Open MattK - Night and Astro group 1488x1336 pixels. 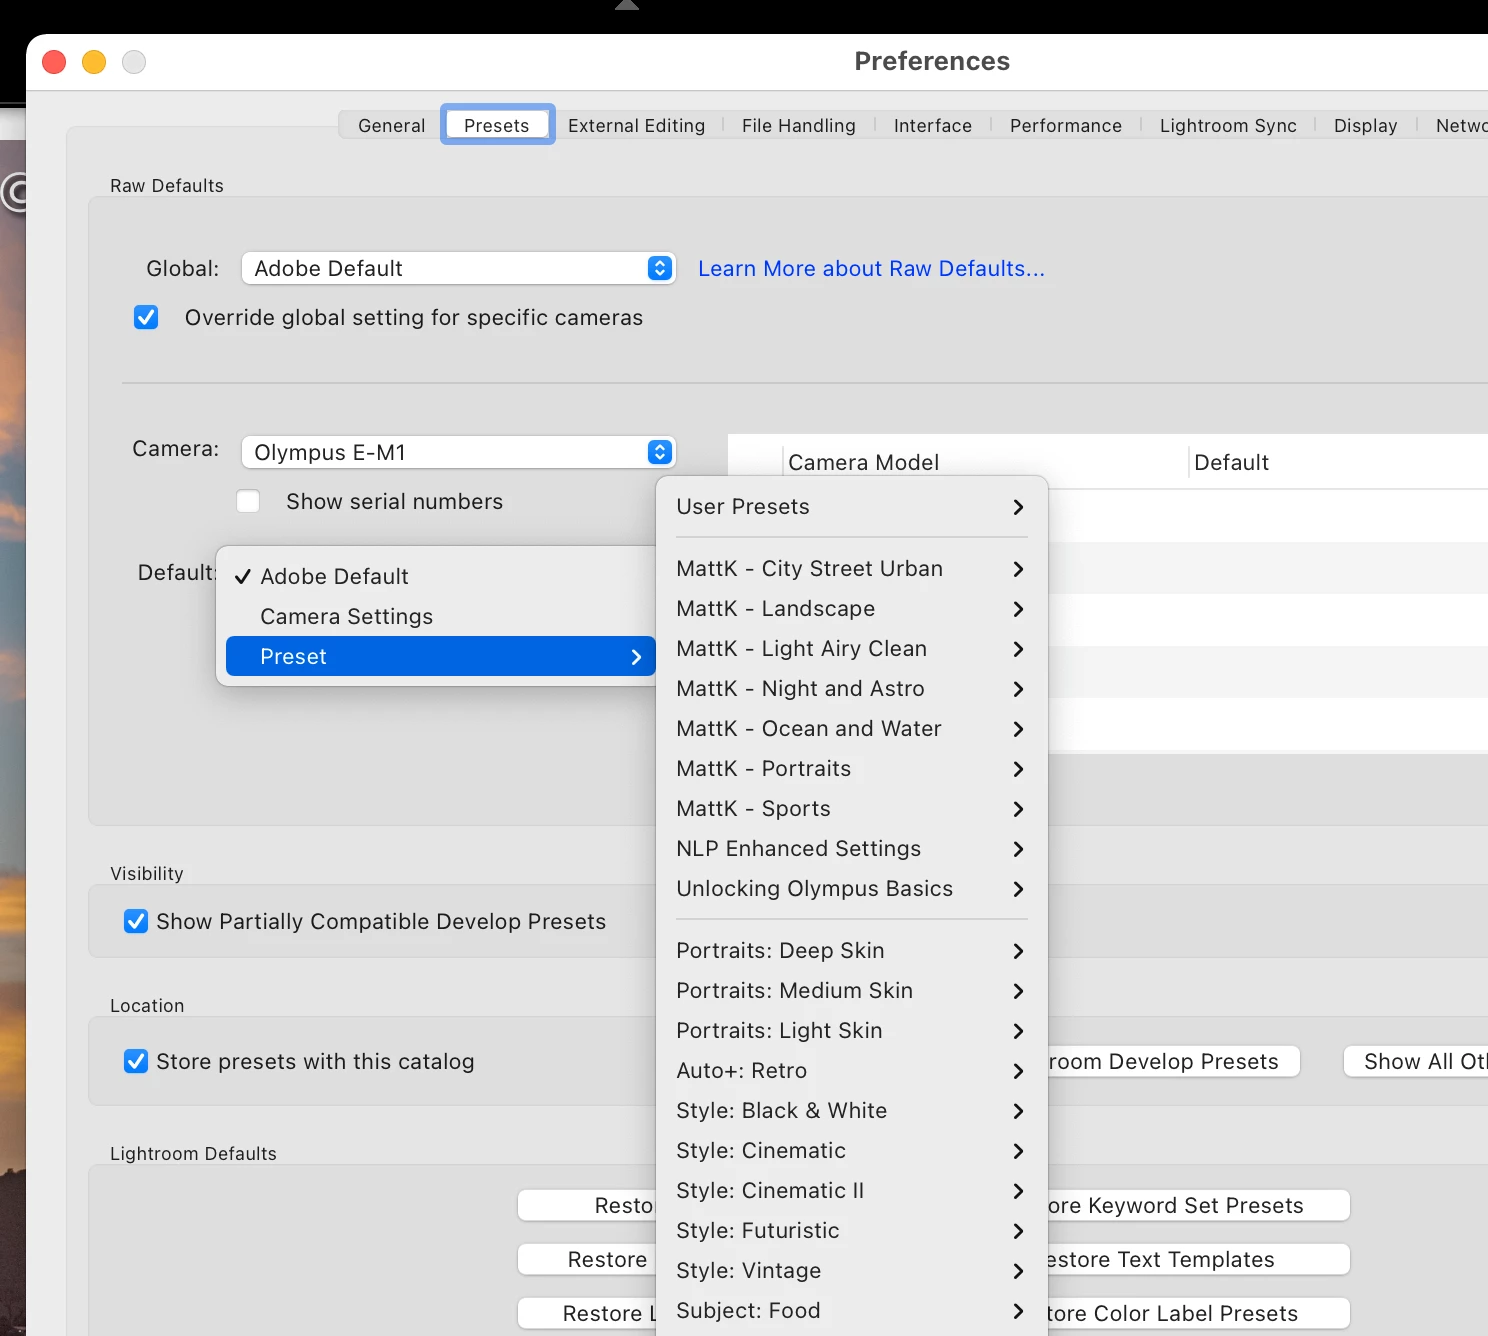[851, 688]
